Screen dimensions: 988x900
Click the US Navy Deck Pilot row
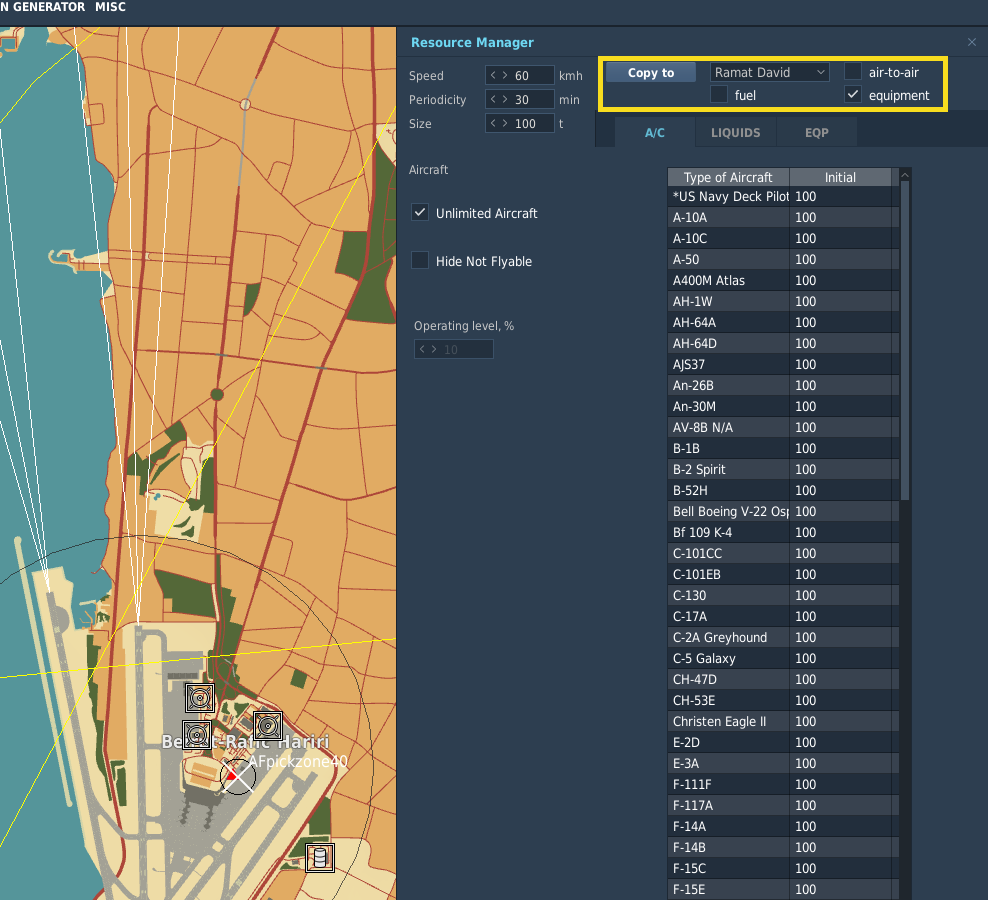(x=783, y=196)
